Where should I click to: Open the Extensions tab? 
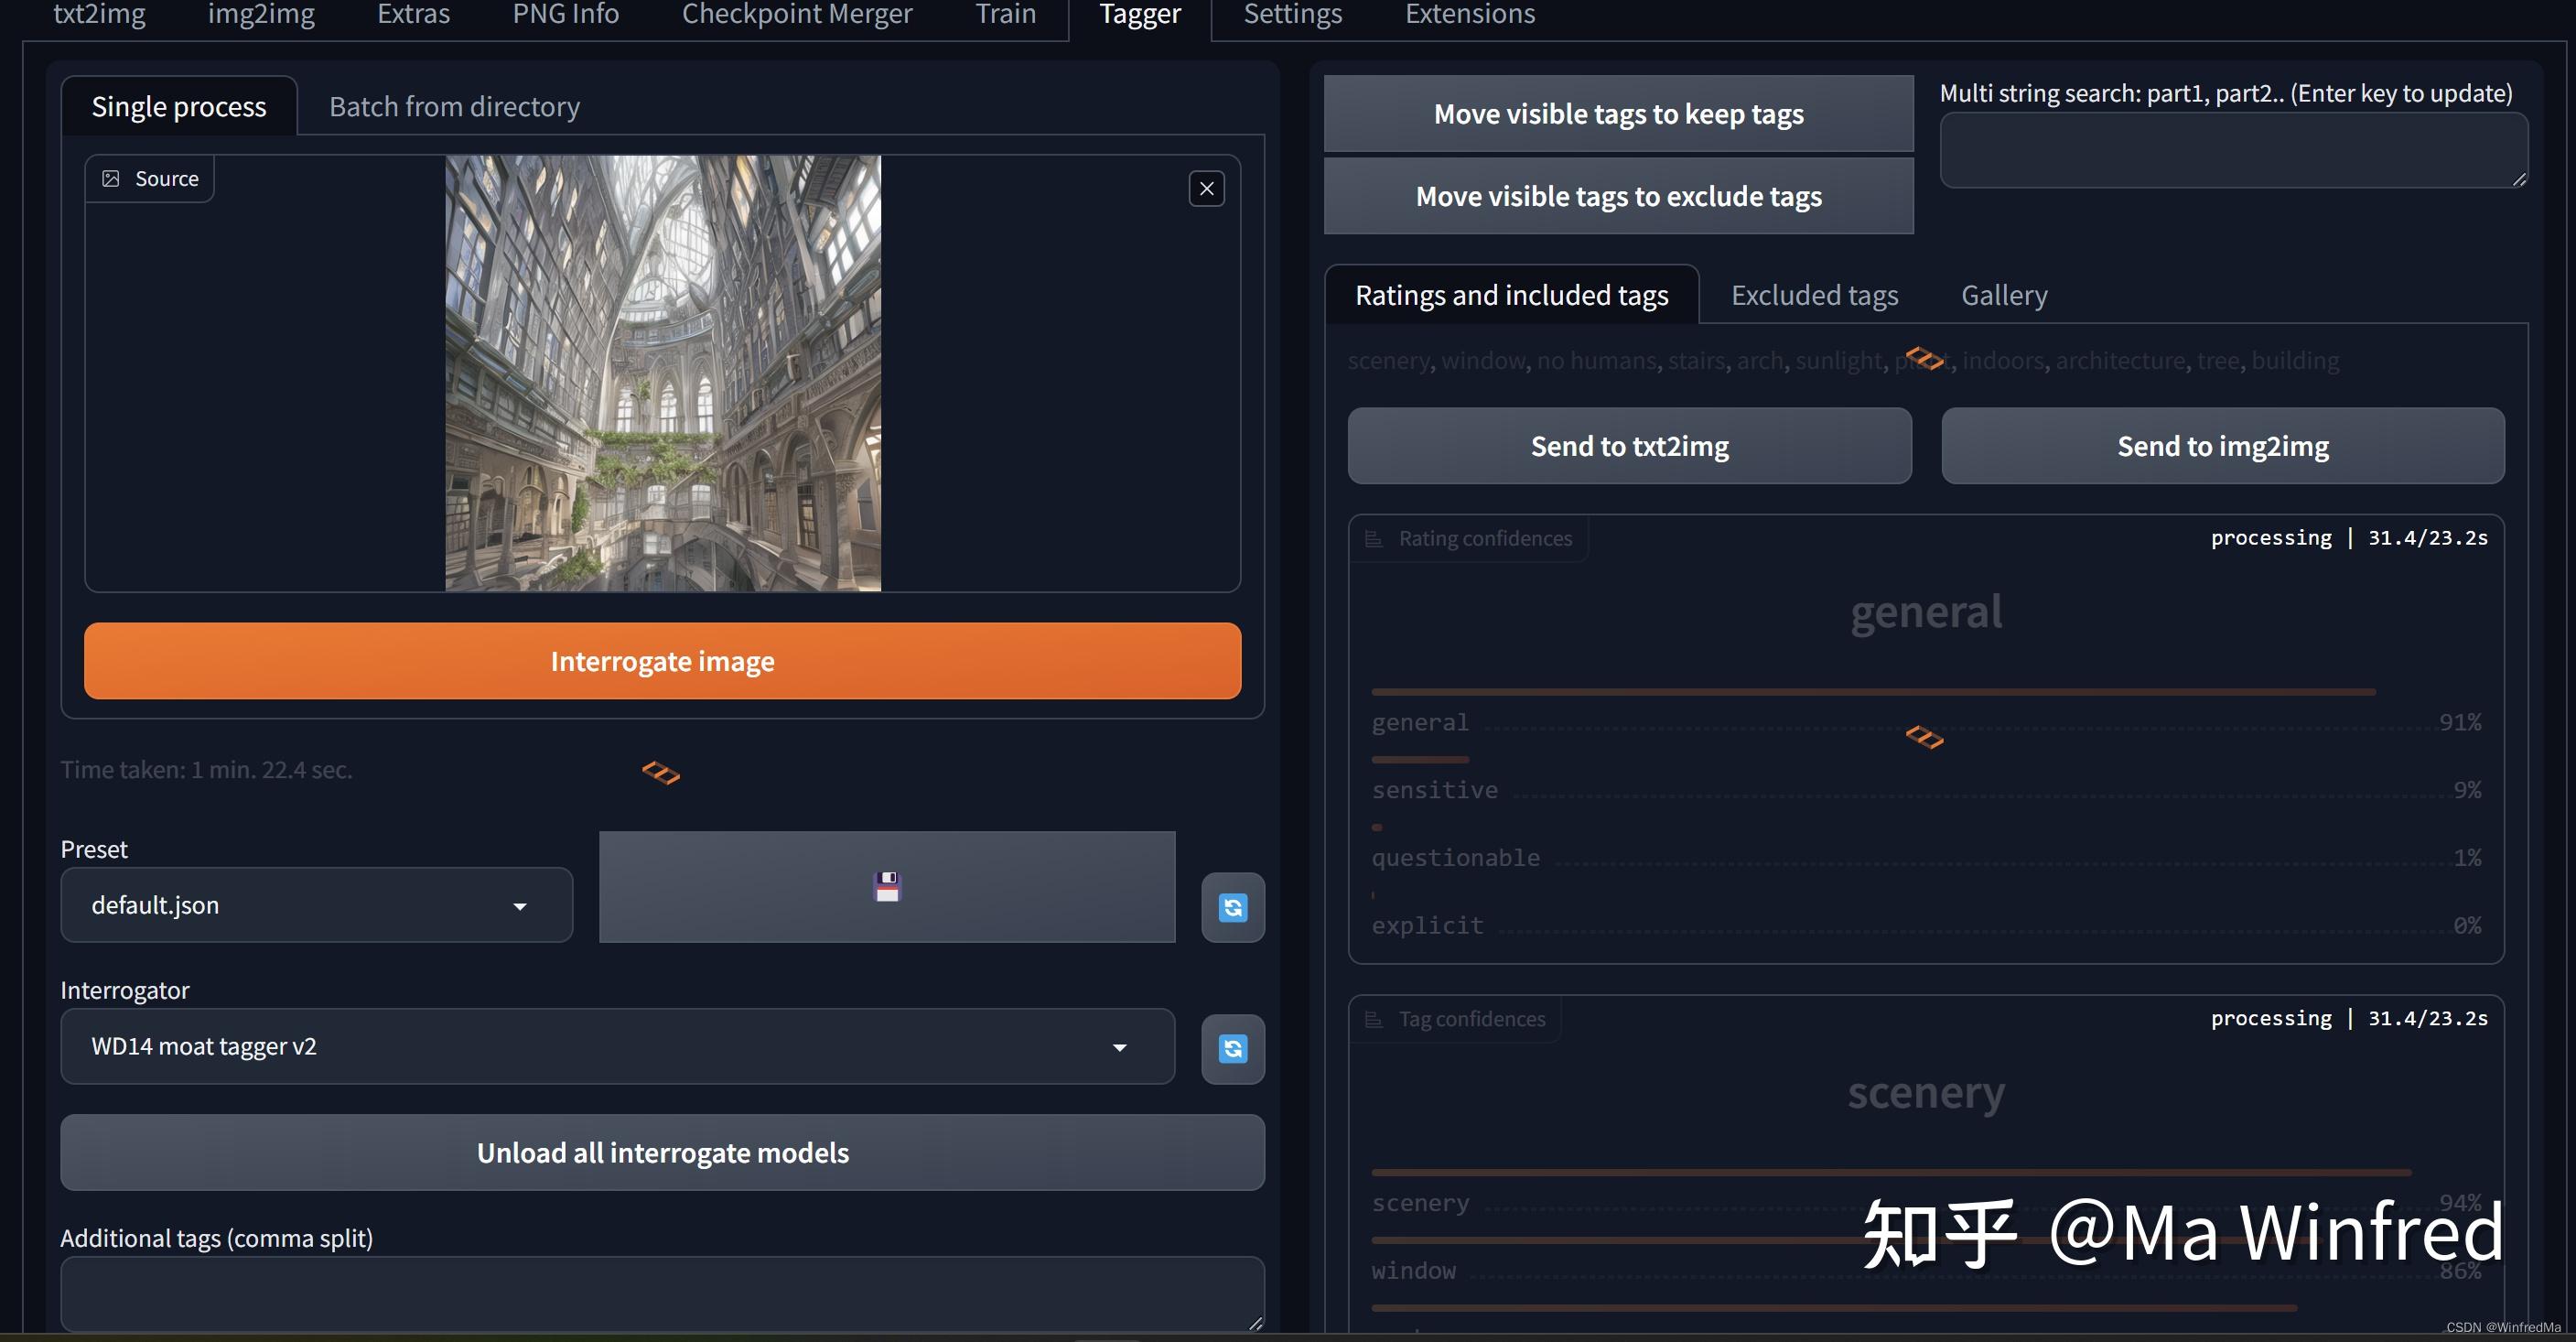coord(1469,15)
